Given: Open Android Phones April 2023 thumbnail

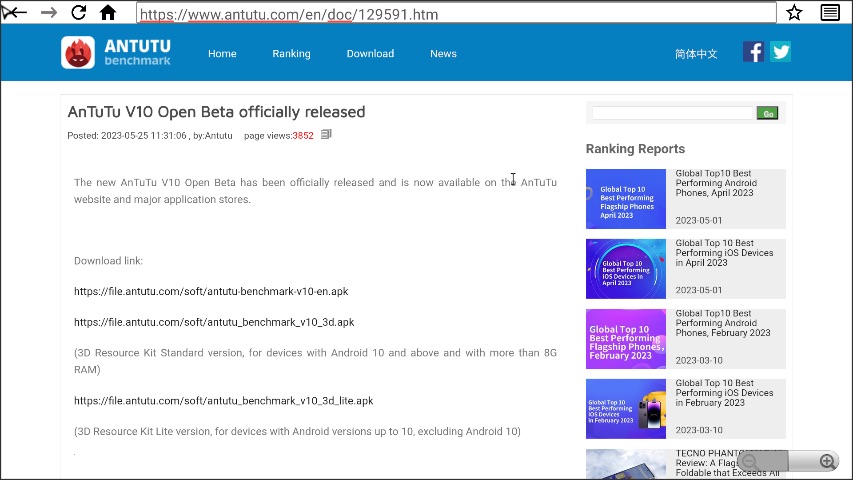Looking at the screenshot, I should click(x=626, y=199).
